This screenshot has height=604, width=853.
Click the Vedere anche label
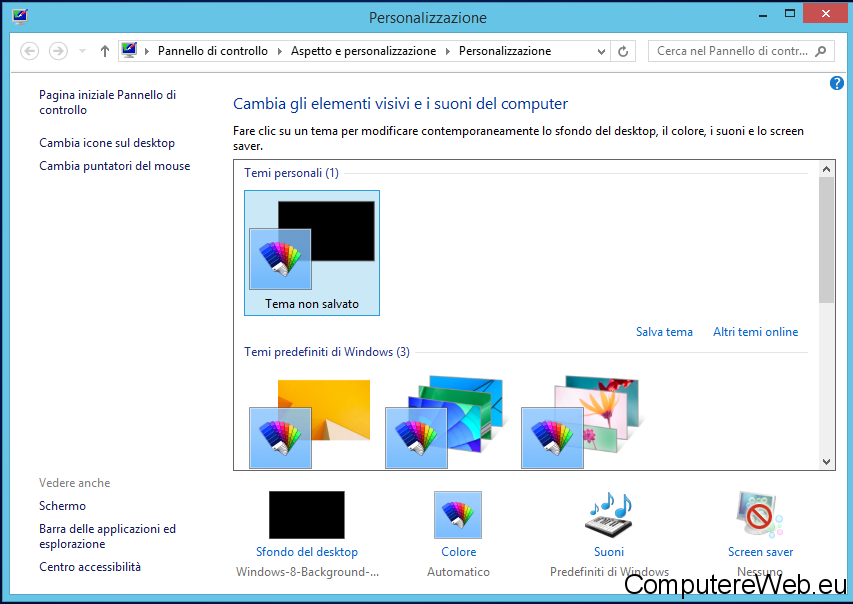(x=75, y=483)
